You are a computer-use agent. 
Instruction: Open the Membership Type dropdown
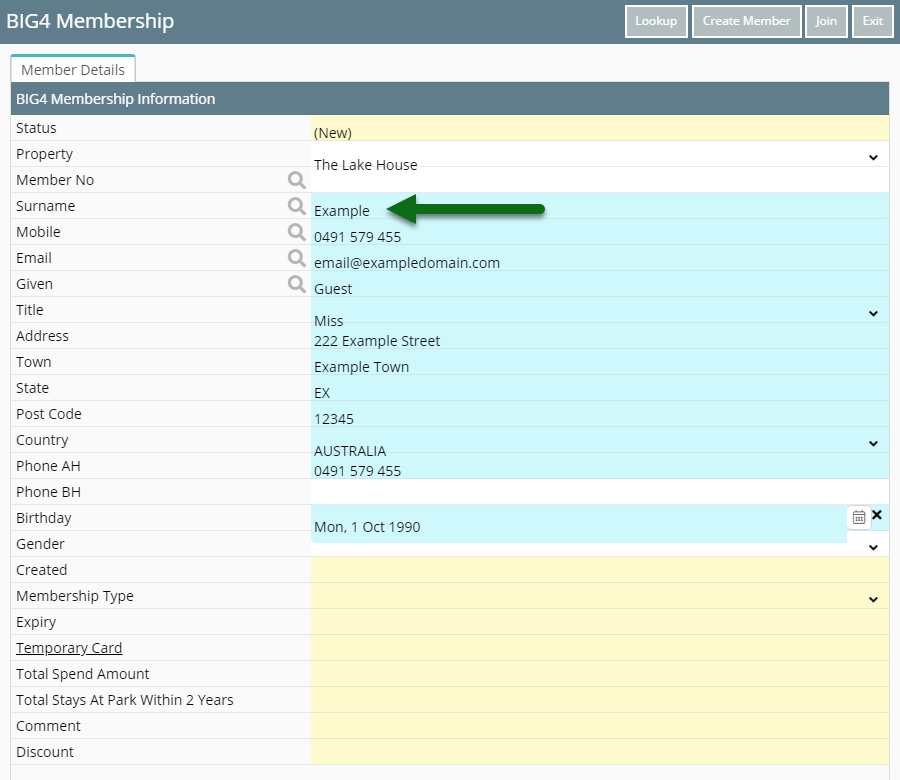point(873,600)
